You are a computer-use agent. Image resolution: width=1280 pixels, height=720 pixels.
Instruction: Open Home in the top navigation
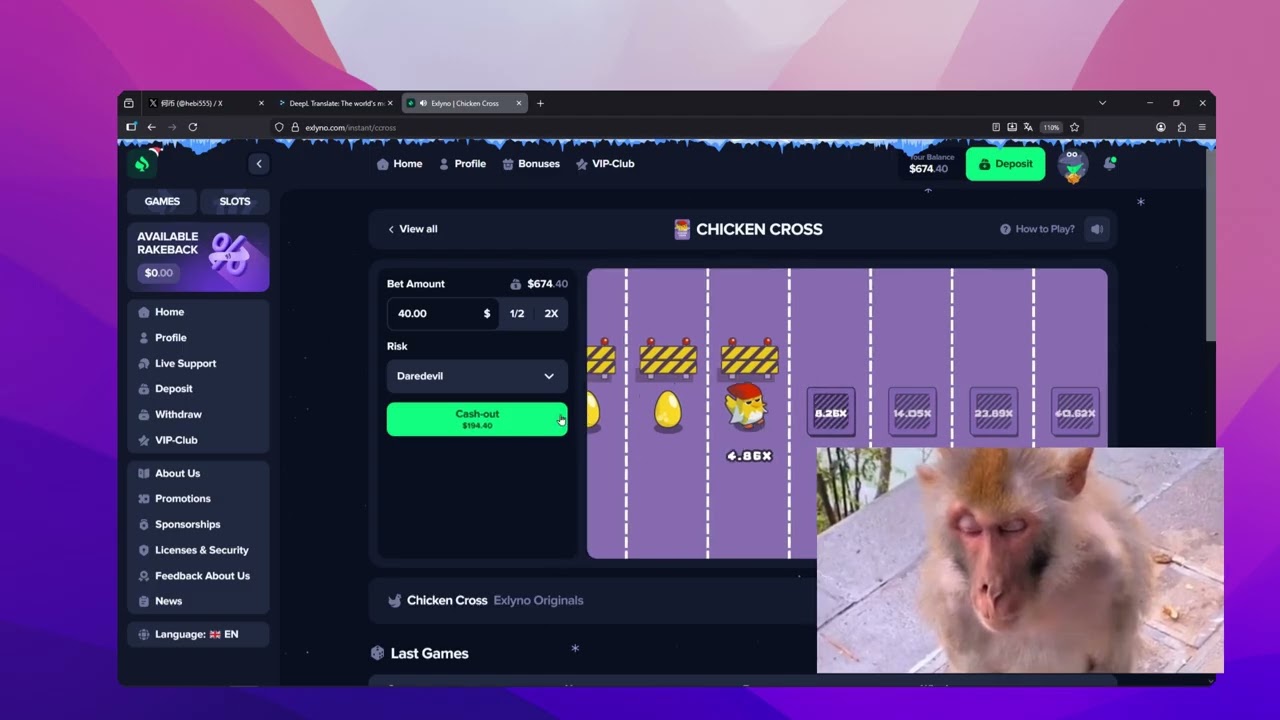coord(399,164)
